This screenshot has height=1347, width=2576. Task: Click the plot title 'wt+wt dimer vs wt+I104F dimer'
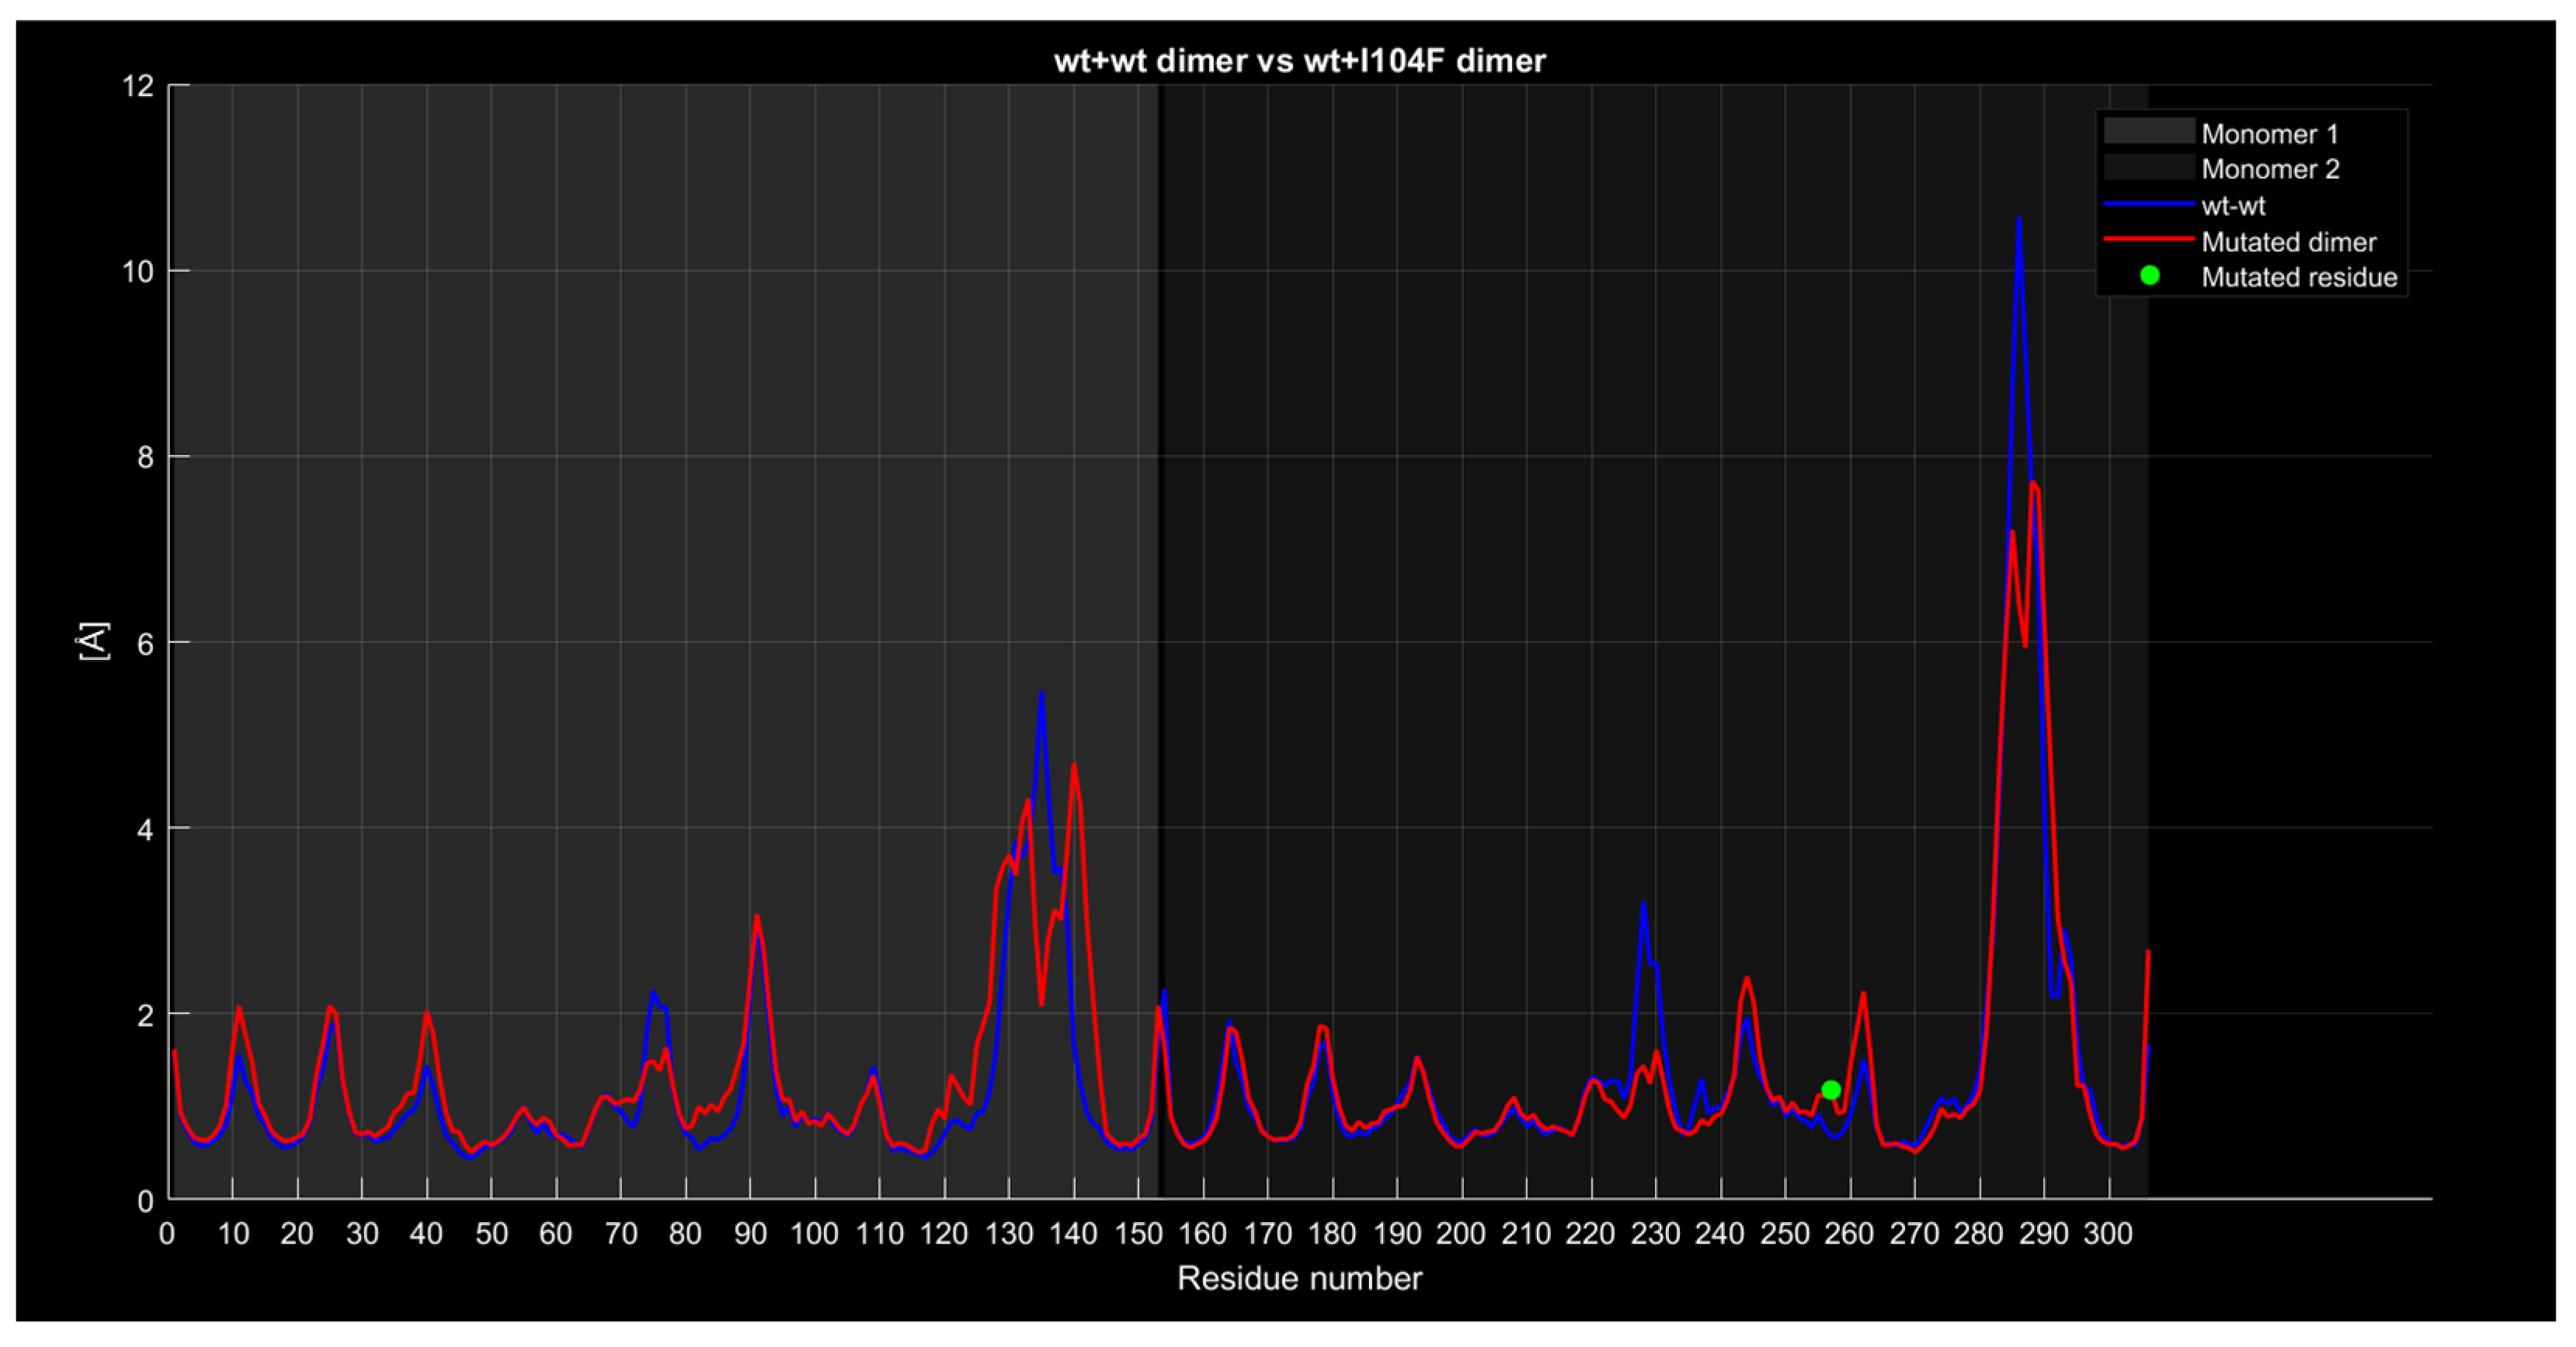pyautogui.click(x=1299, y=61)
